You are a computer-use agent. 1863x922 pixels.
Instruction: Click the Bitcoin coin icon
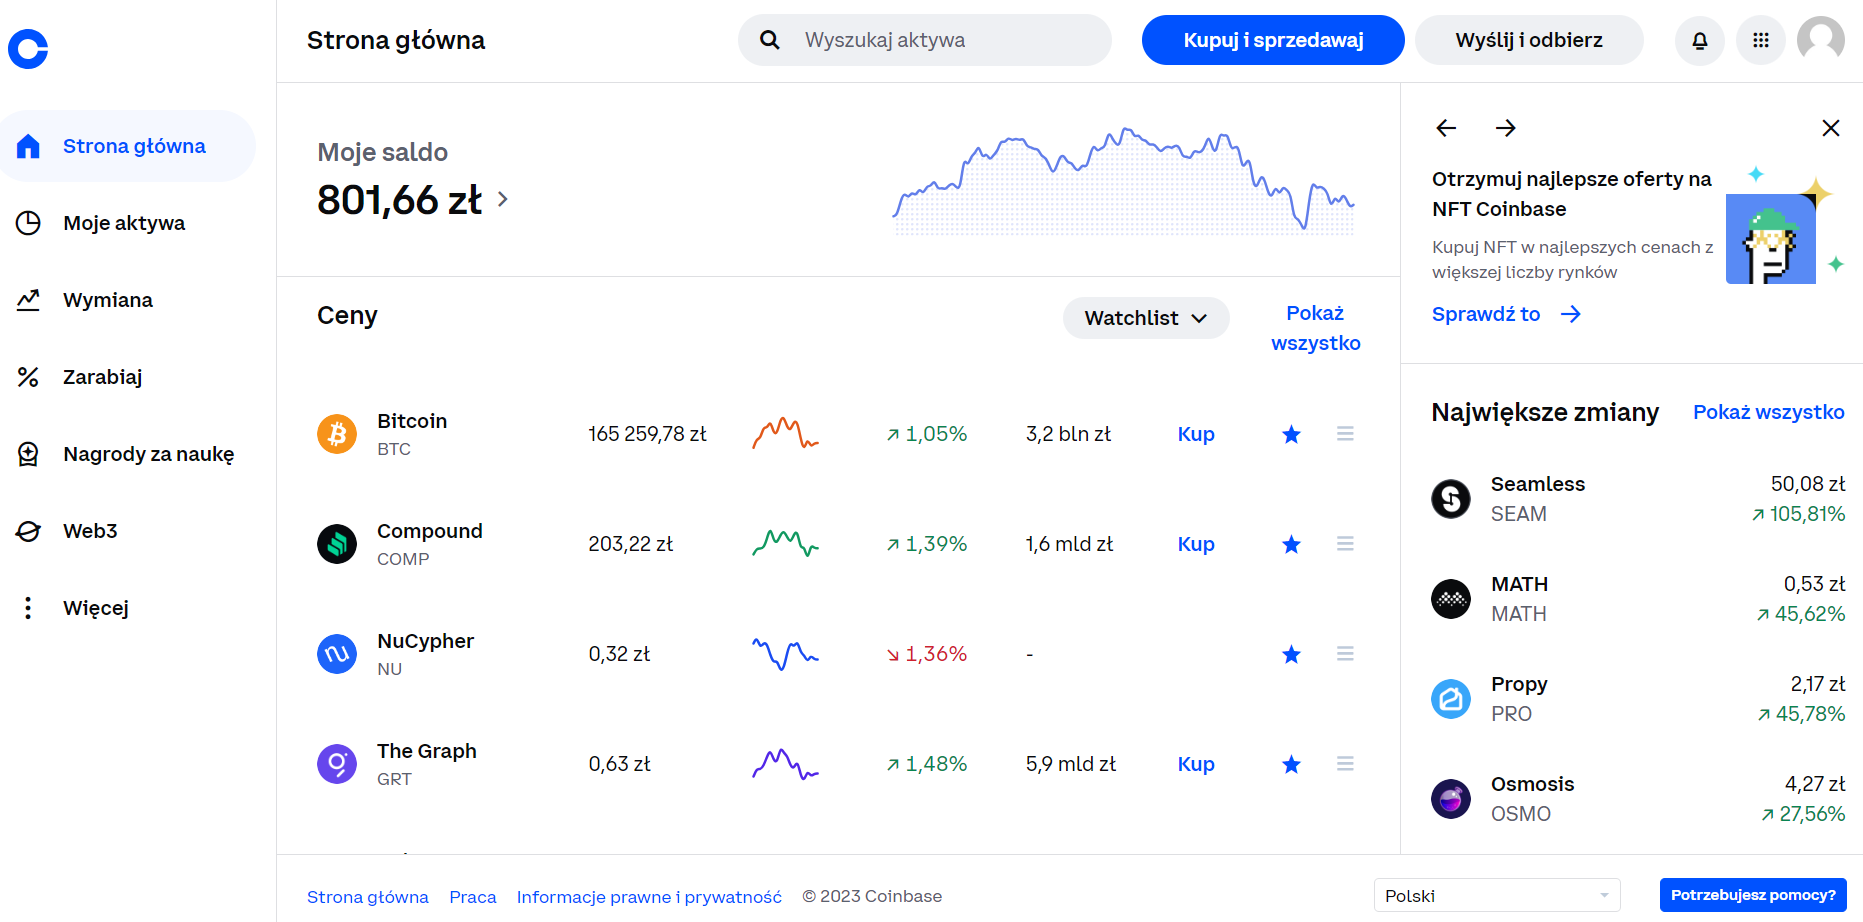click(x=337, y=434)
